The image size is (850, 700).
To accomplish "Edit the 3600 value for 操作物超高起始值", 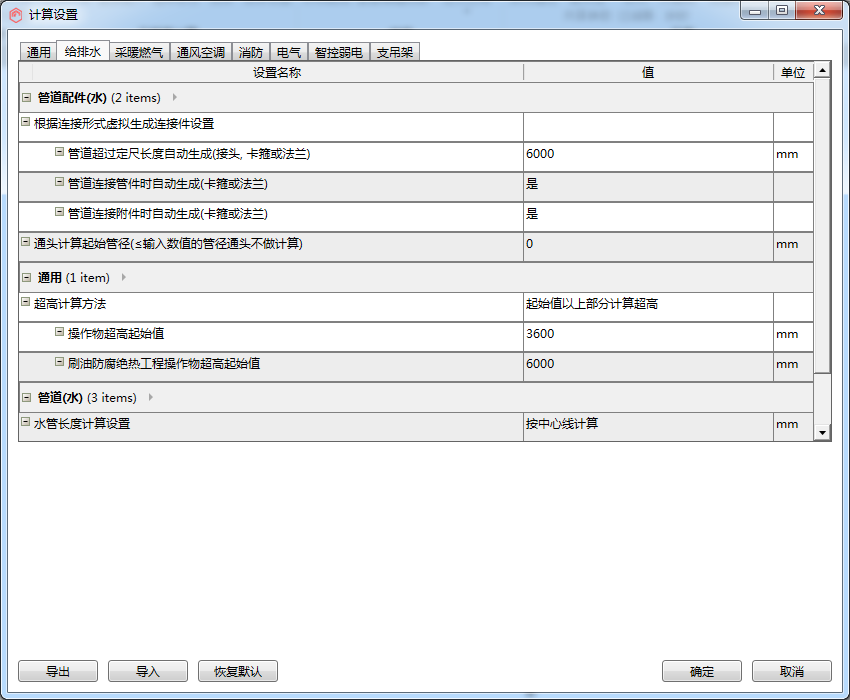I will click(x=648, y=337).
